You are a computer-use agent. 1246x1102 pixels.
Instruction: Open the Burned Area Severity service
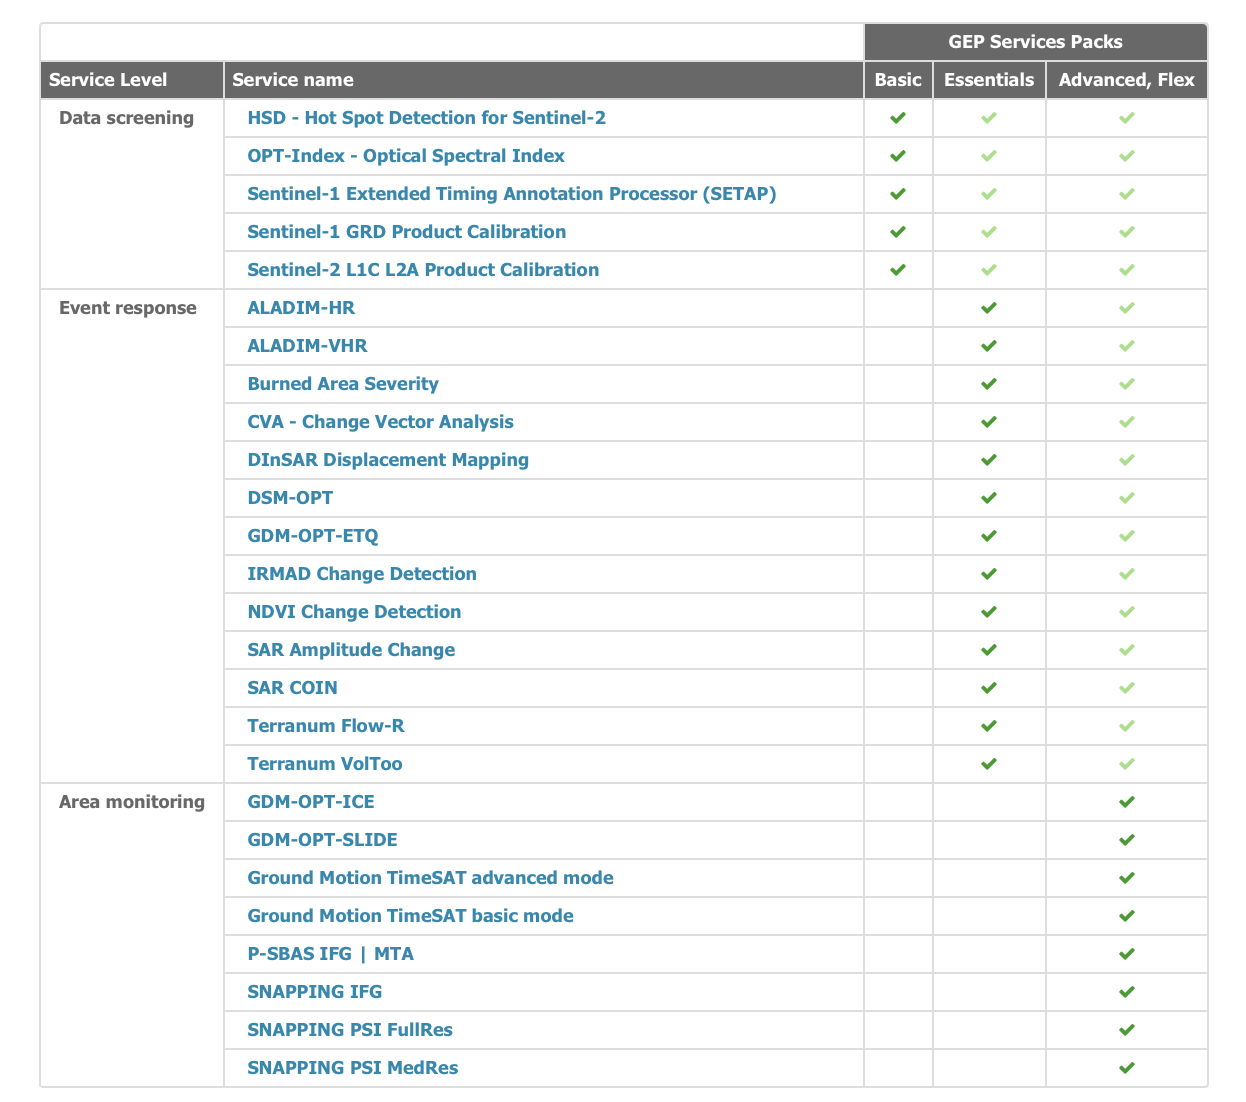coord(342,384)
